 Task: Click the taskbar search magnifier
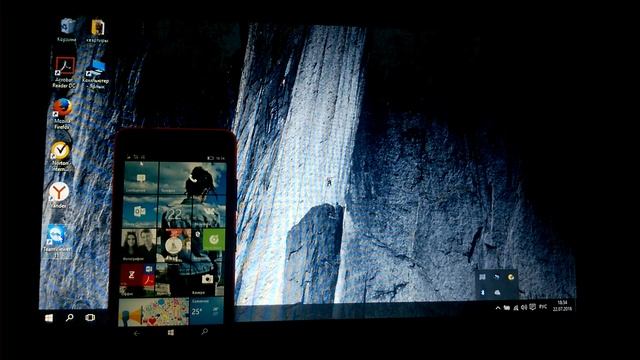pyautogui.click(x=70, y=317)
